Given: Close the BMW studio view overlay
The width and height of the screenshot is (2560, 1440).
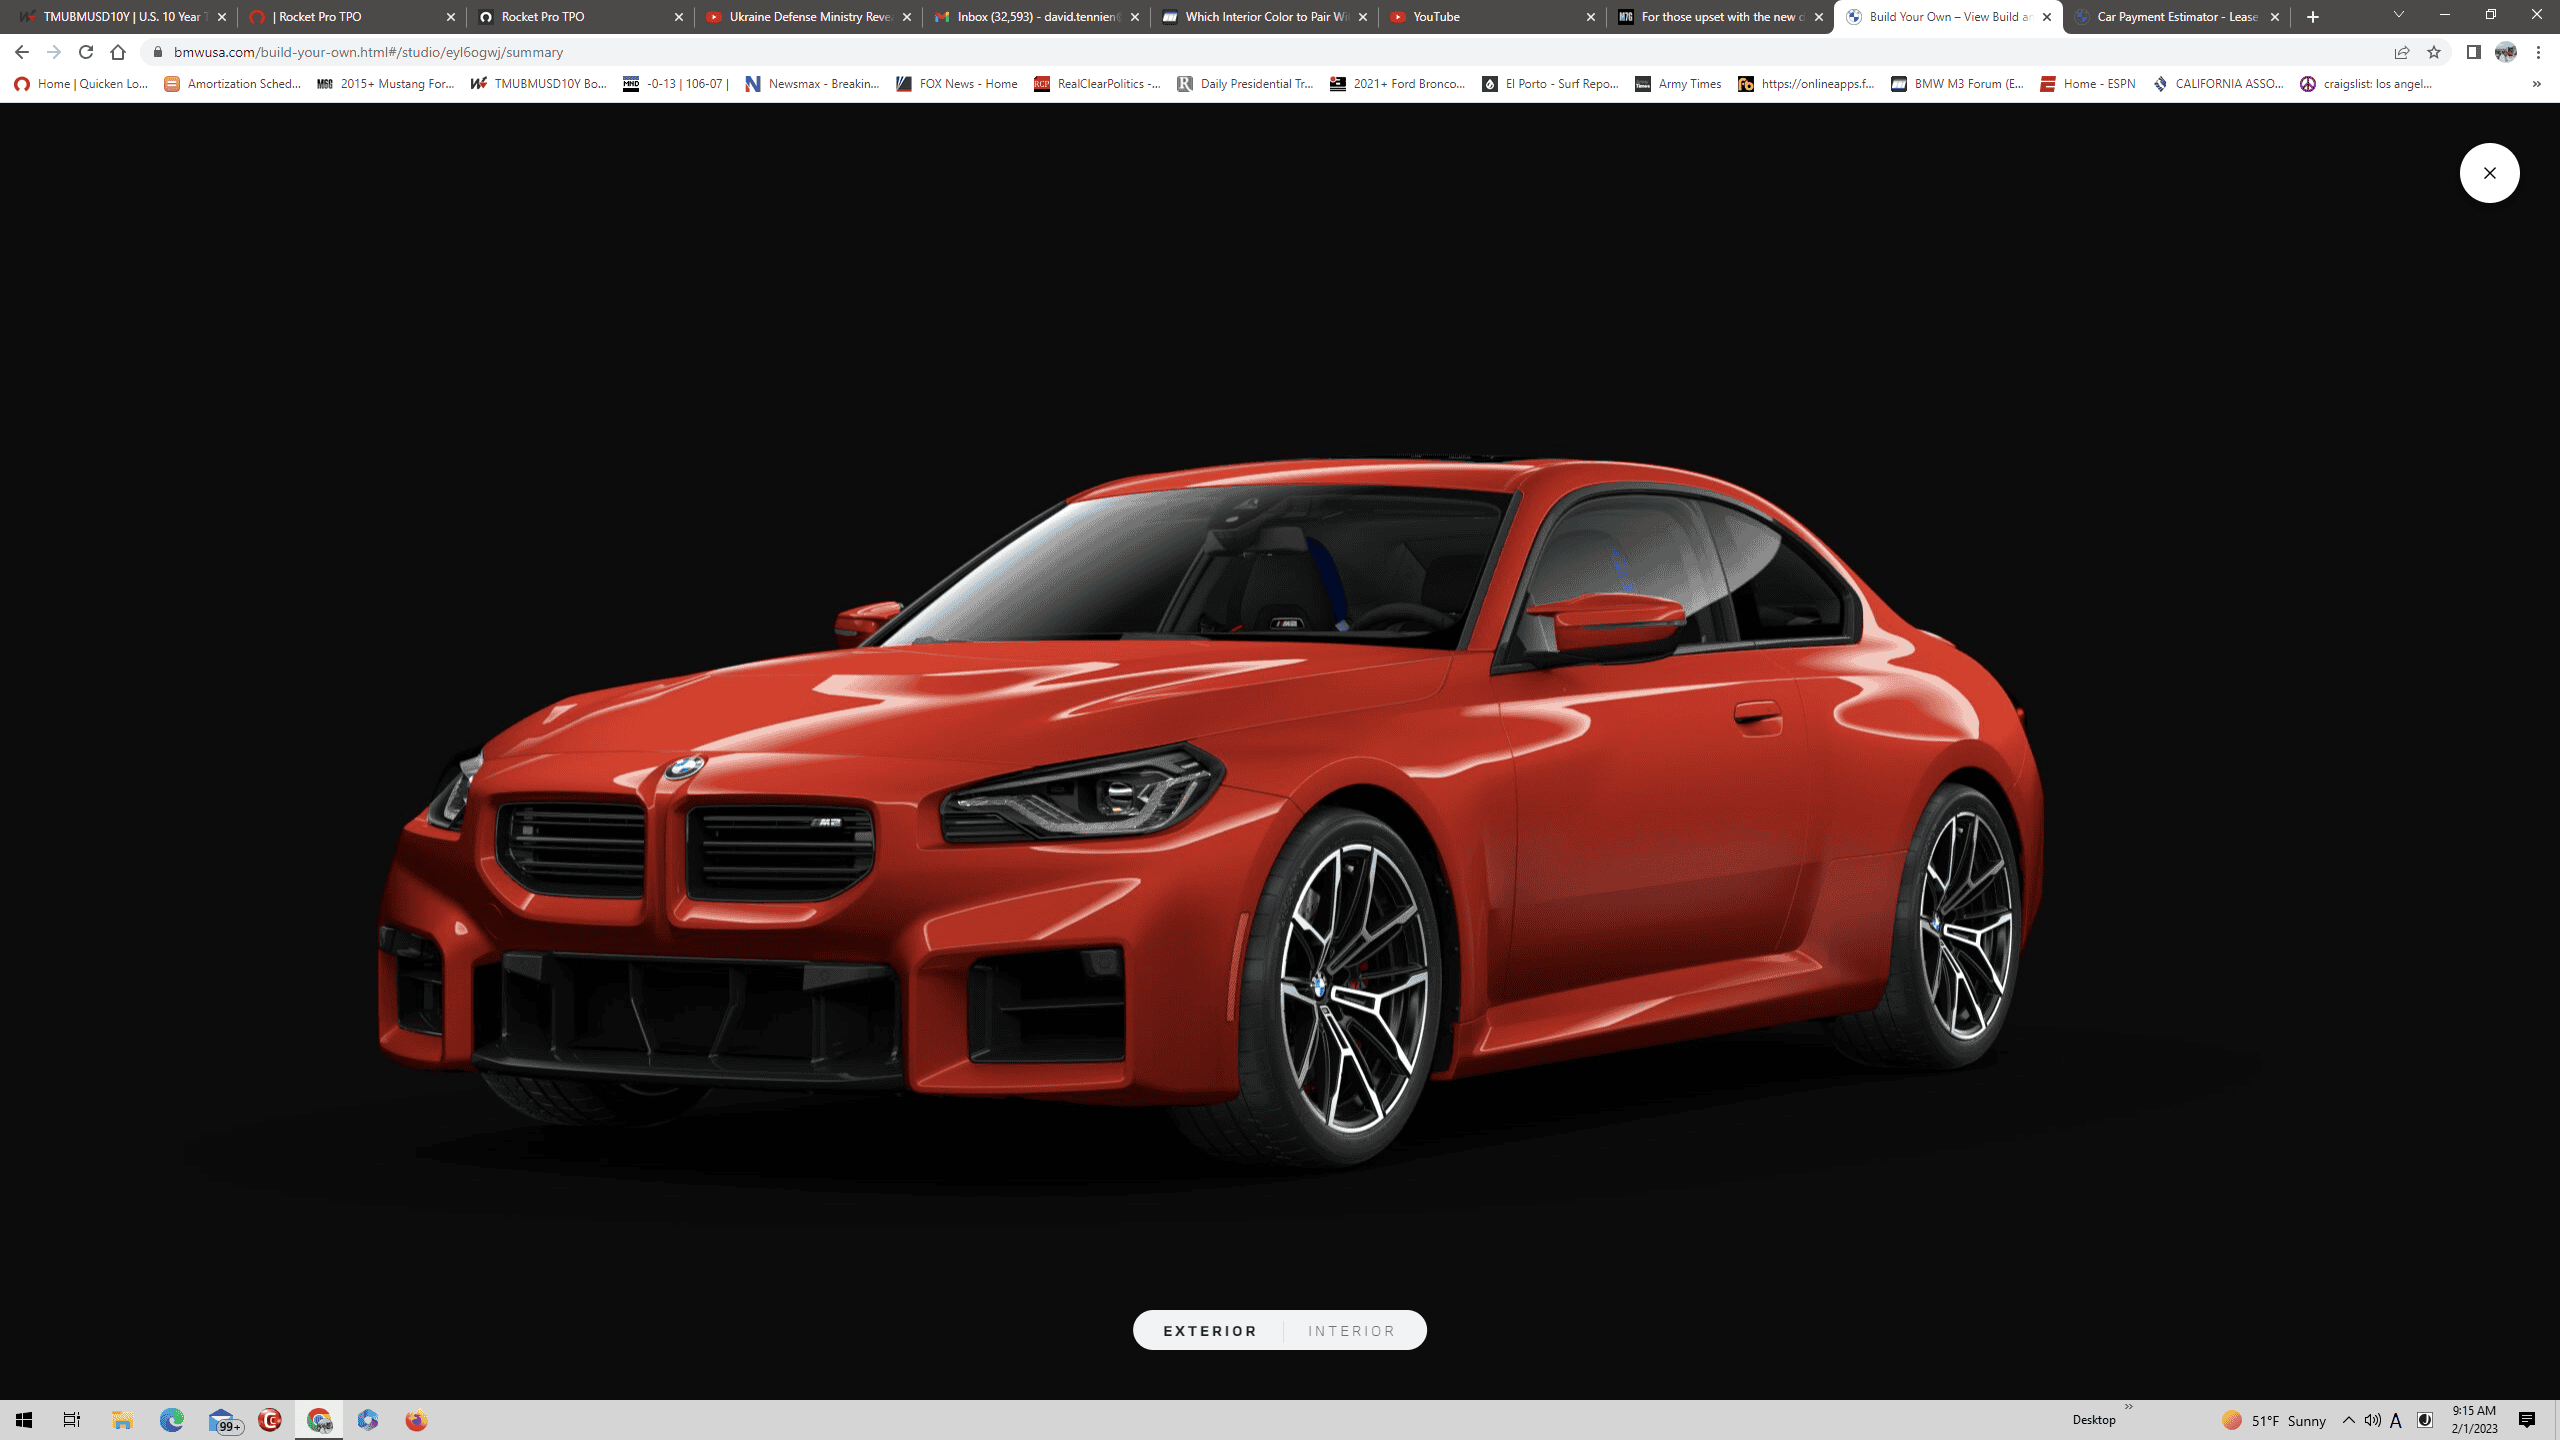Looking at the screenshot, I should [2489, 173].
